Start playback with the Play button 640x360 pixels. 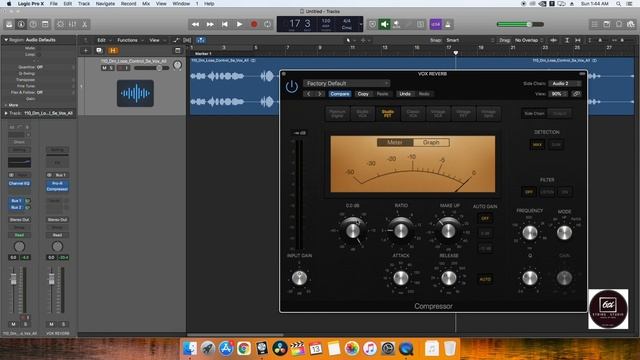(239, 24)
